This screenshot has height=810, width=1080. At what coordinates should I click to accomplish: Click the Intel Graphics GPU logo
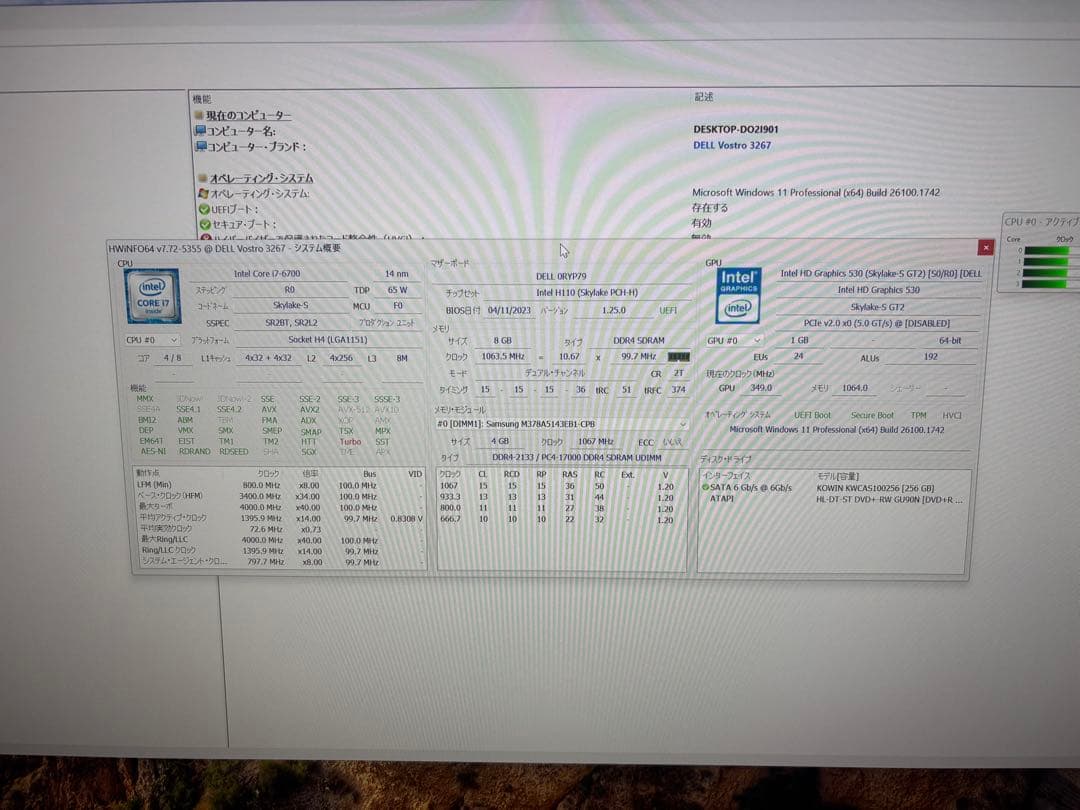click(737, 295)
